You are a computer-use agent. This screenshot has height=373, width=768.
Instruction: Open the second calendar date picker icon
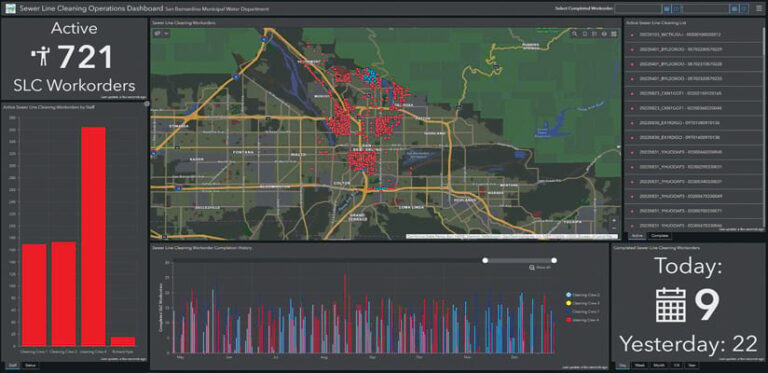[x=734, y=8]
